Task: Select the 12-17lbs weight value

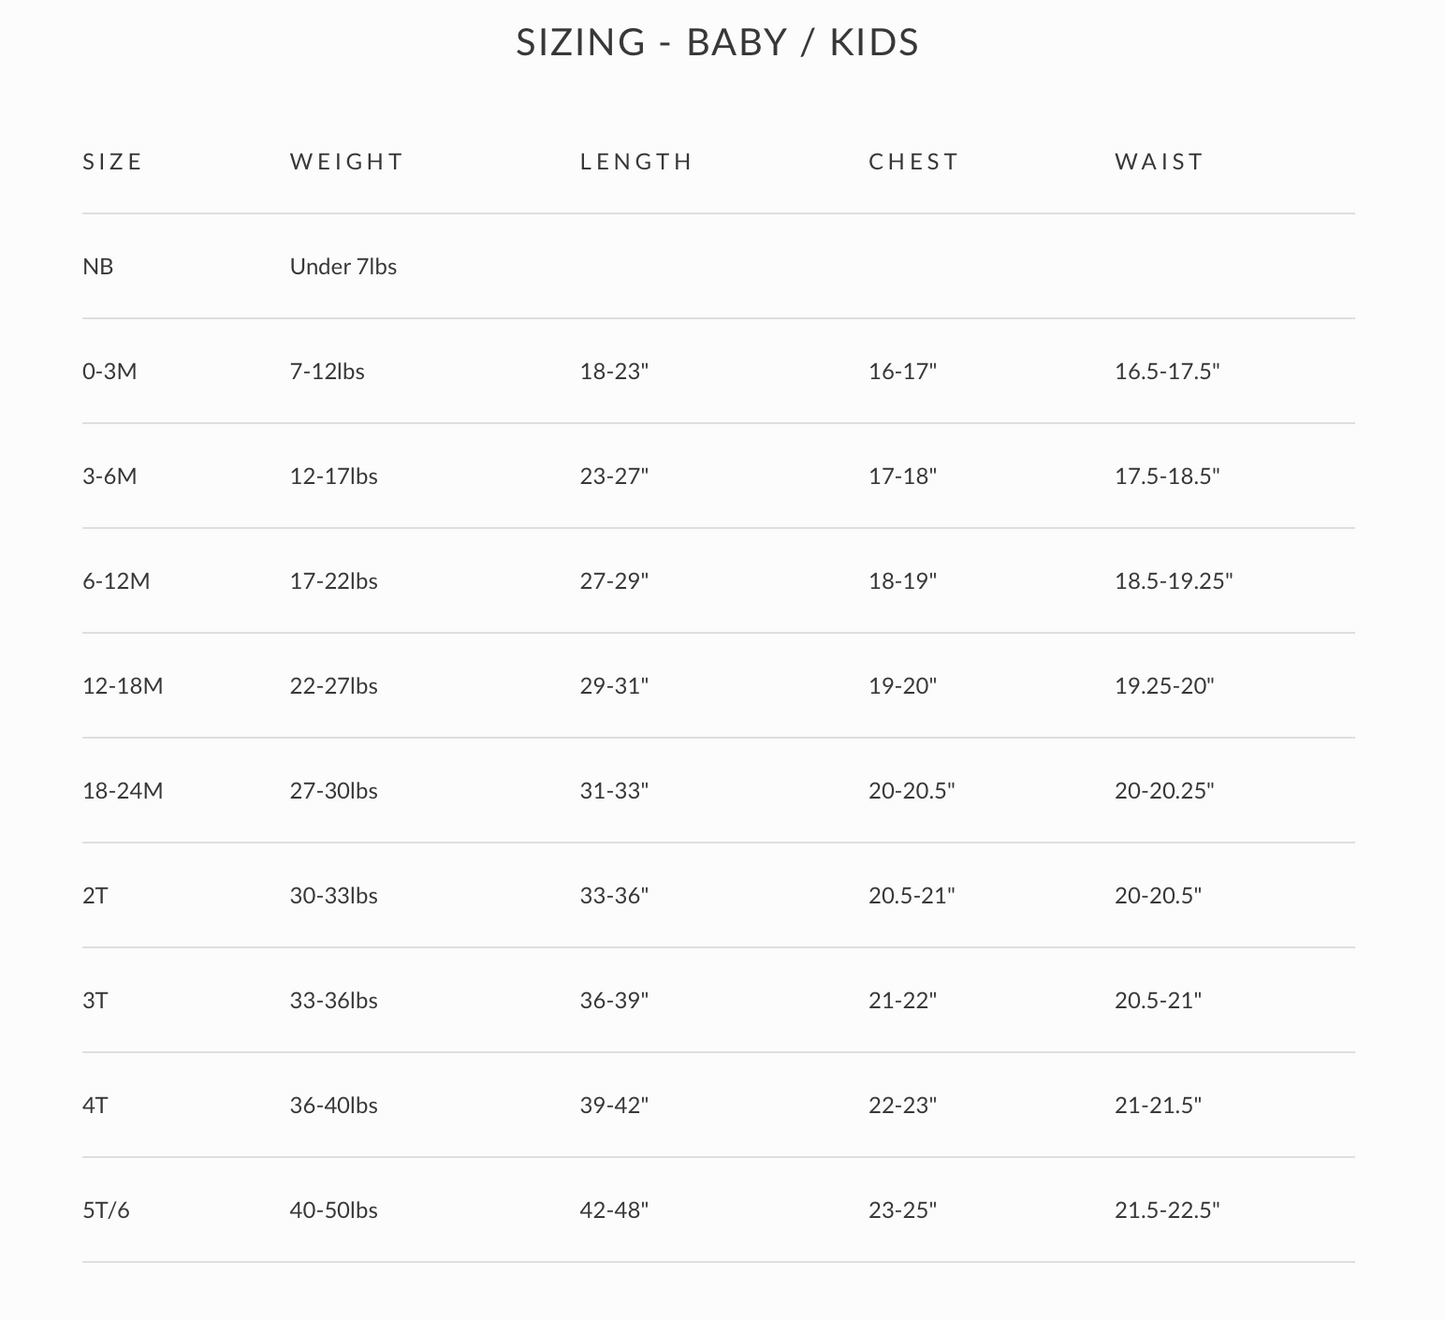Action: [x=334, y=477]
